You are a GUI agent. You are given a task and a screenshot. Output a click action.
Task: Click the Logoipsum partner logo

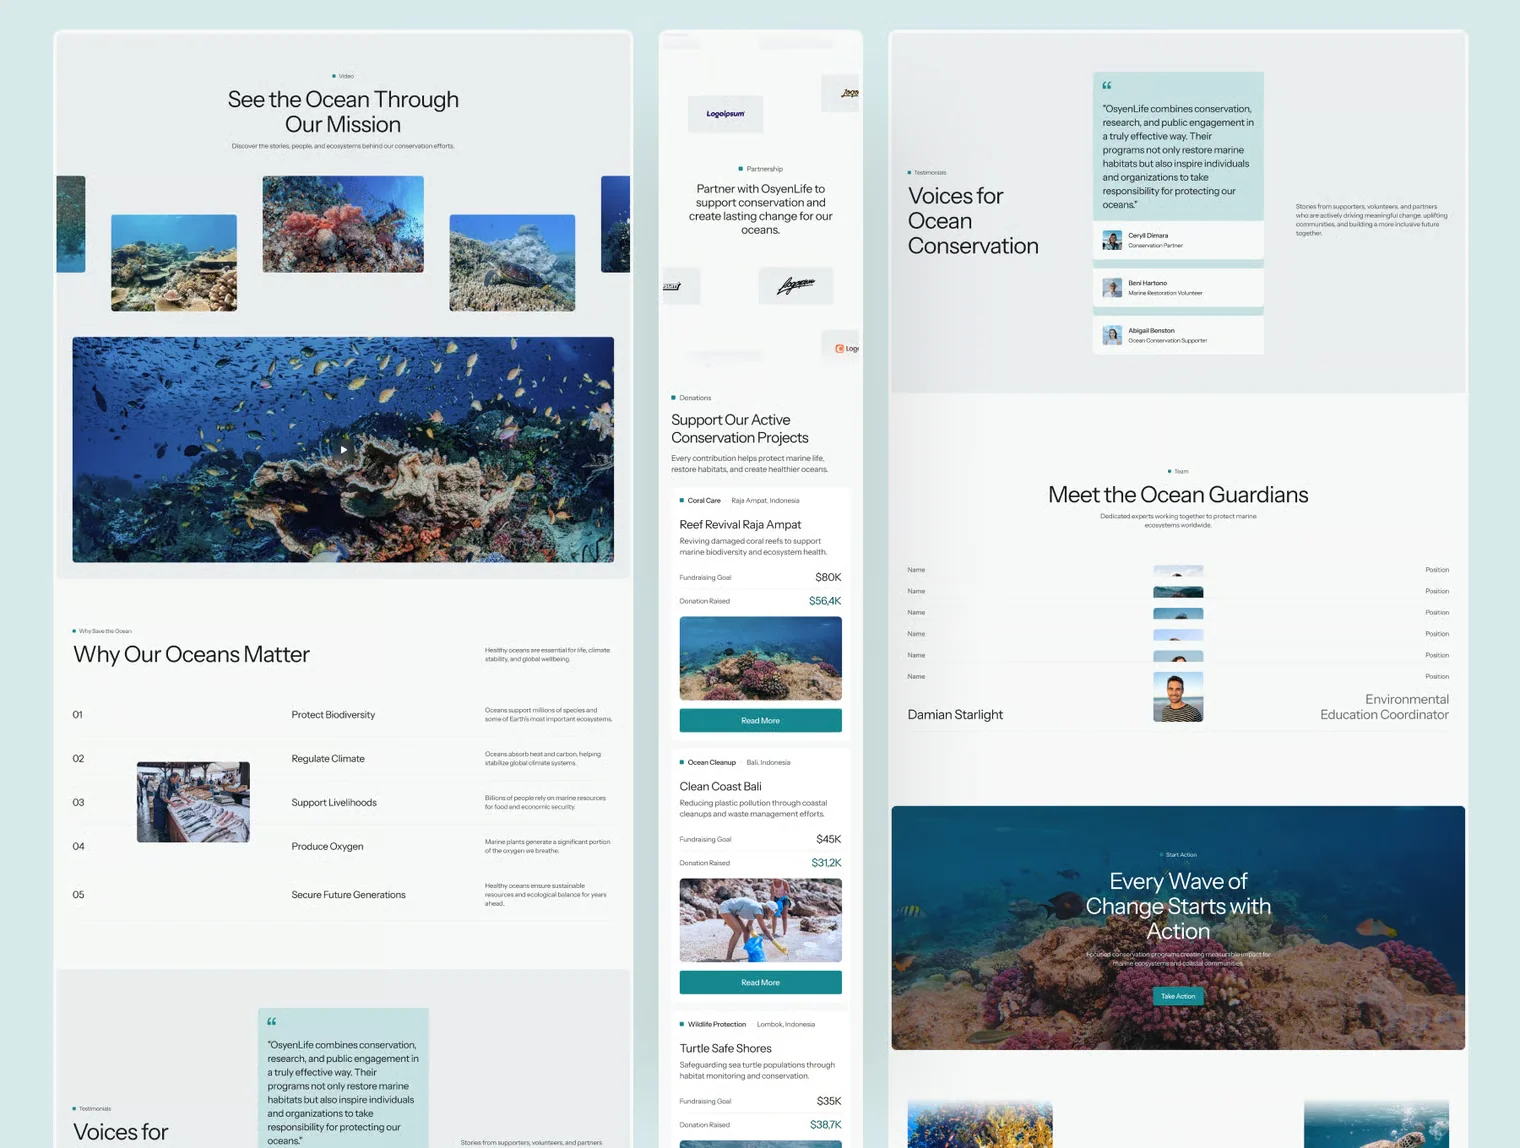click(x=726, y=114)
